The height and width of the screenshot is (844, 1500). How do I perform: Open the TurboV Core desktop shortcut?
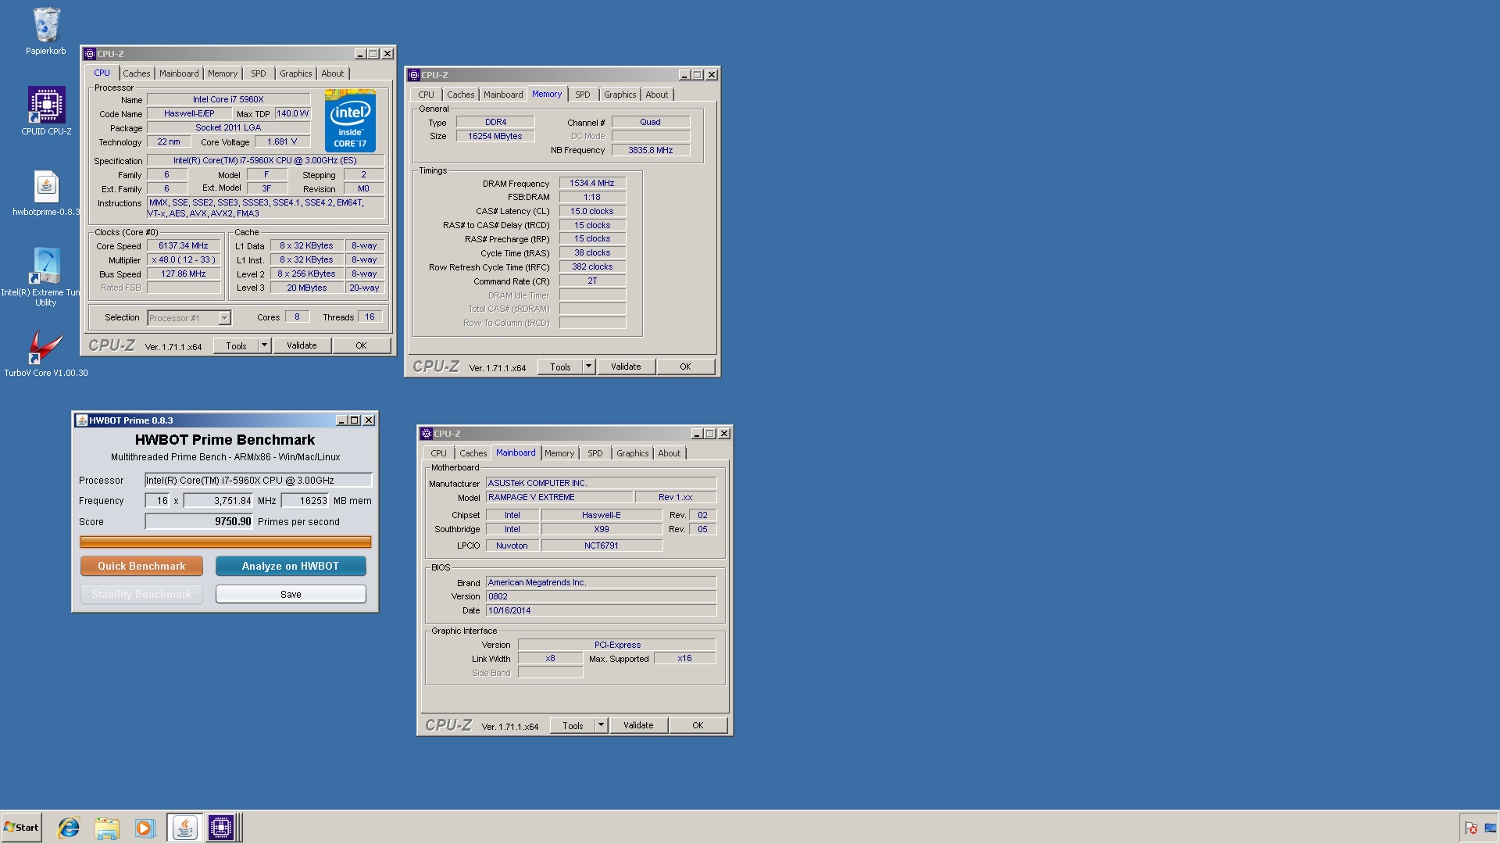[x=46, y=355]
